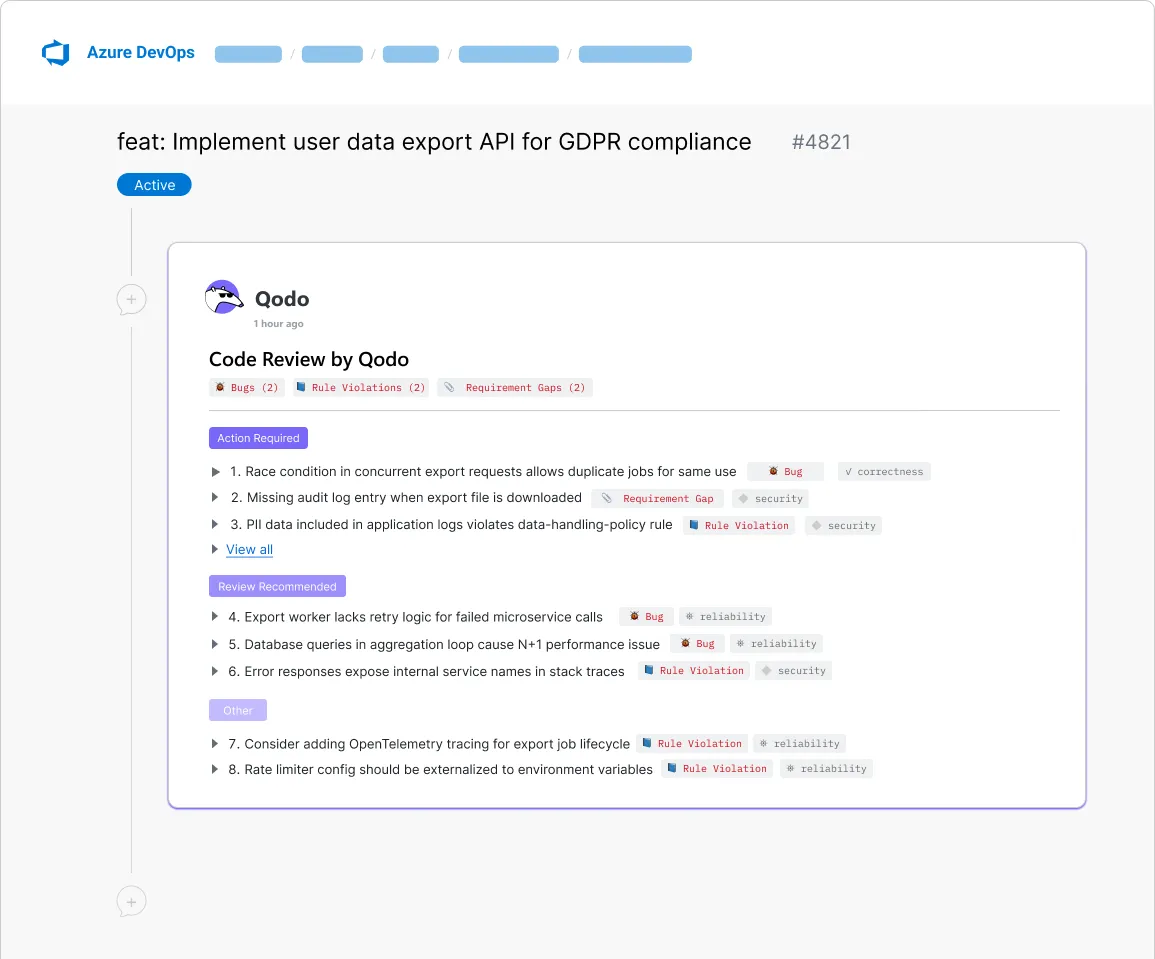Expand item 1 race condition finding
Viewport: 1155px width, 959px height.
215,471
